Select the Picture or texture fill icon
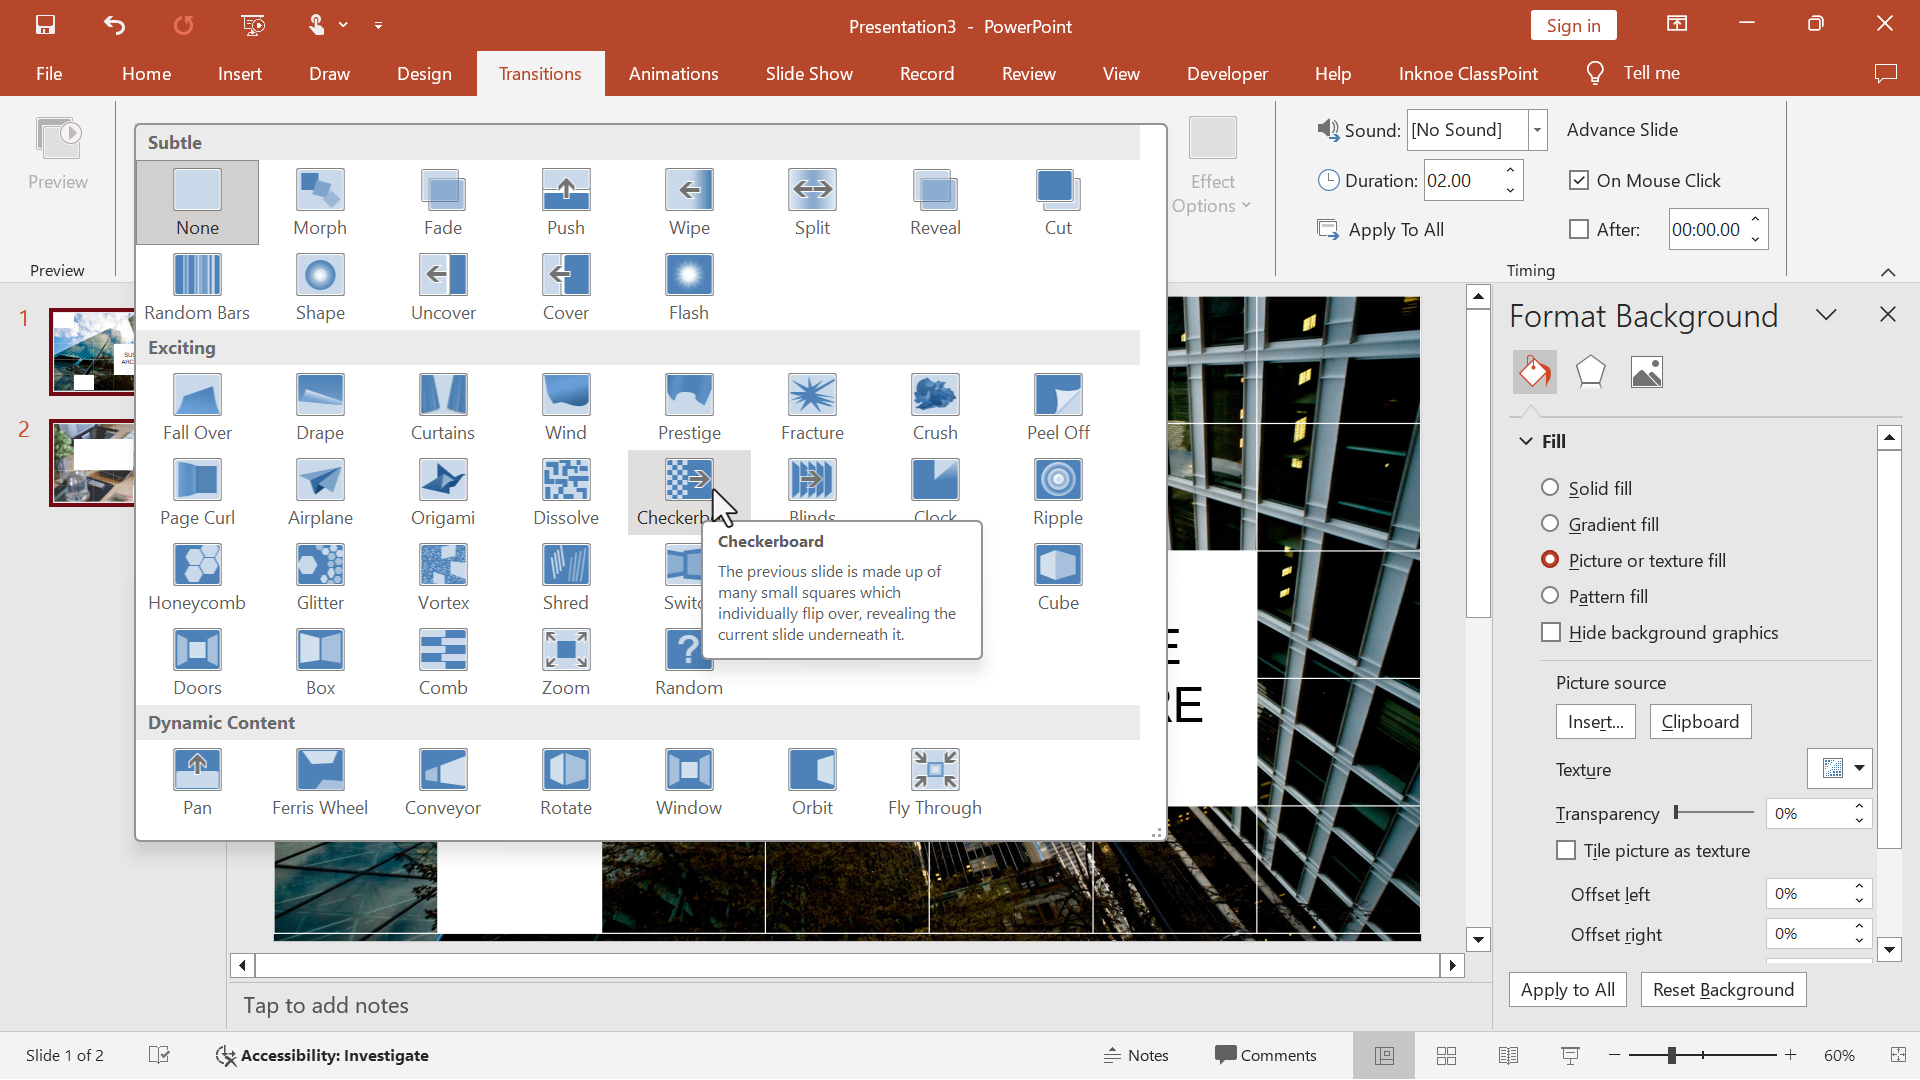Viewport: 1920px width, 1080px height. click(1549, 559)
